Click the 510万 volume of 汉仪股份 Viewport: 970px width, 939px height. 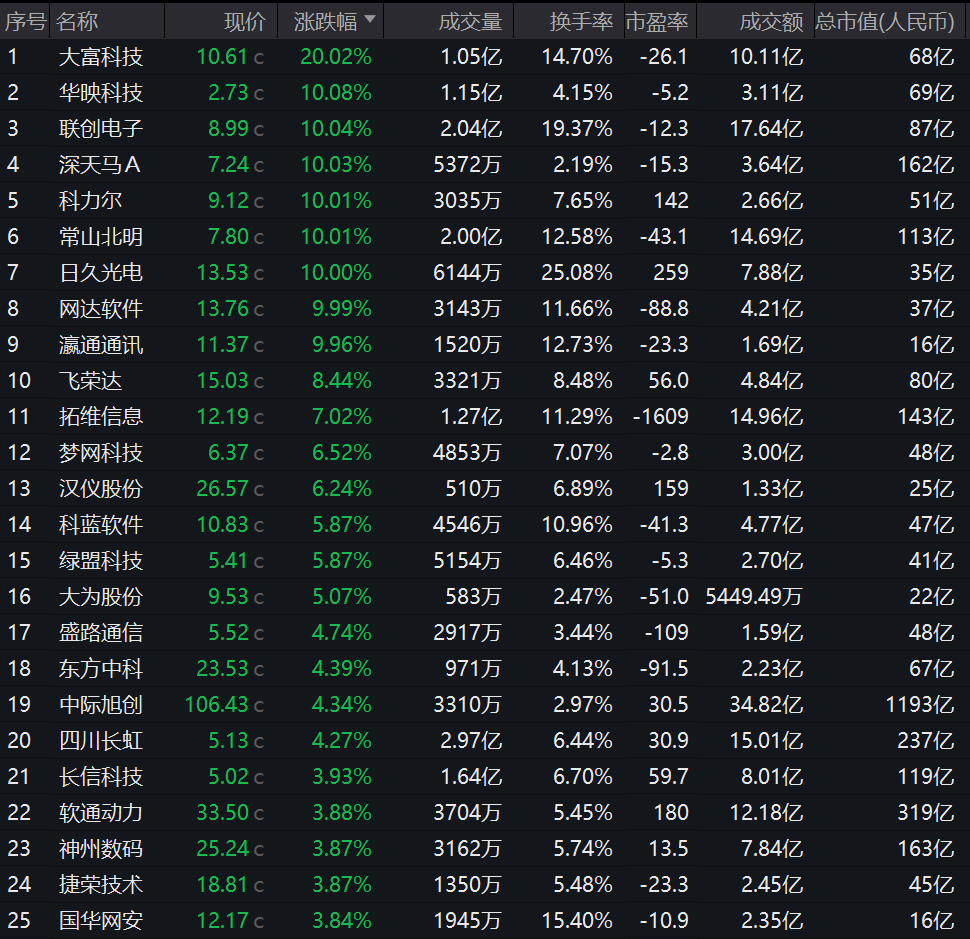pos(473,488)
